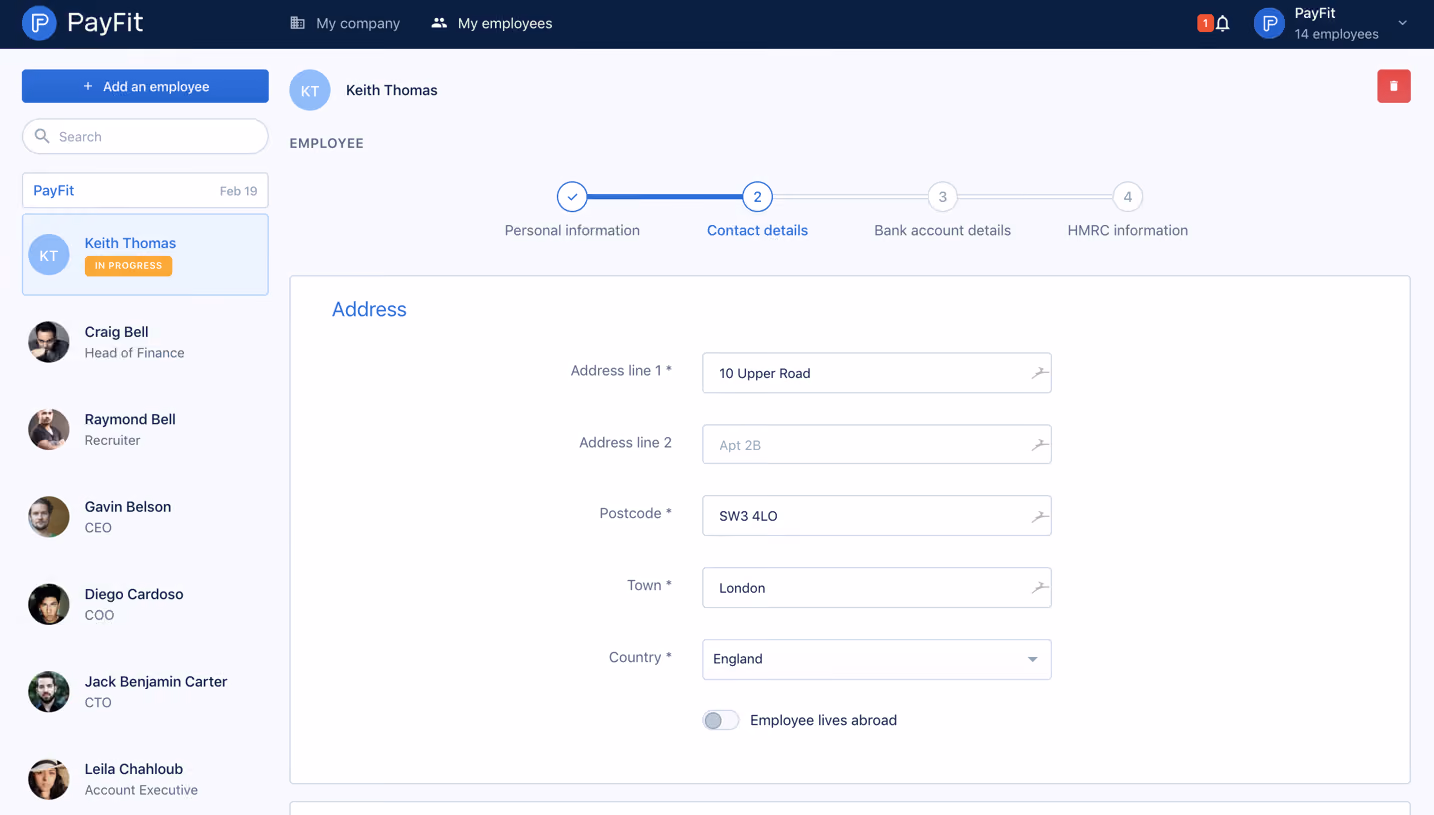Open notifications bell

1223,23
